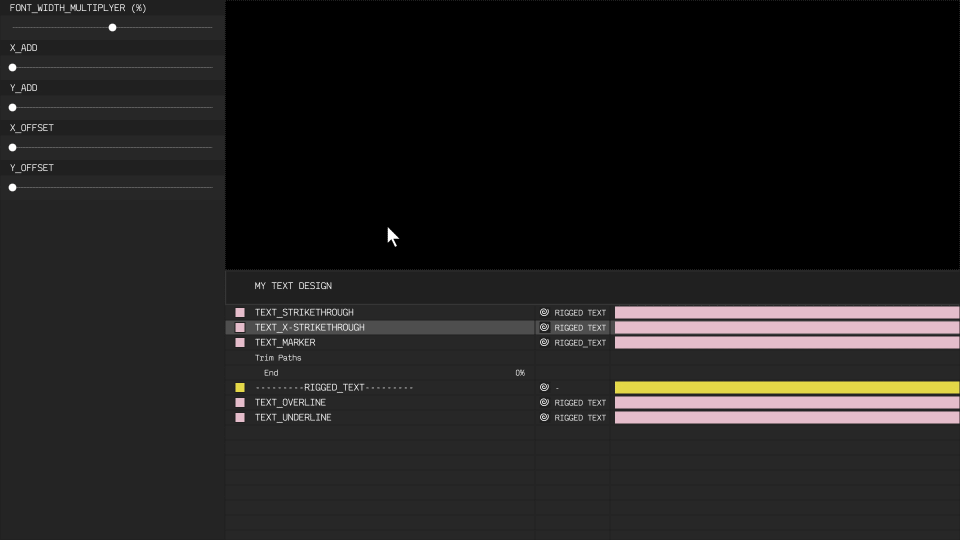Click the X_ADD slider handle
This screenshot has width=960, height=540.
click(x=12, y=67)
